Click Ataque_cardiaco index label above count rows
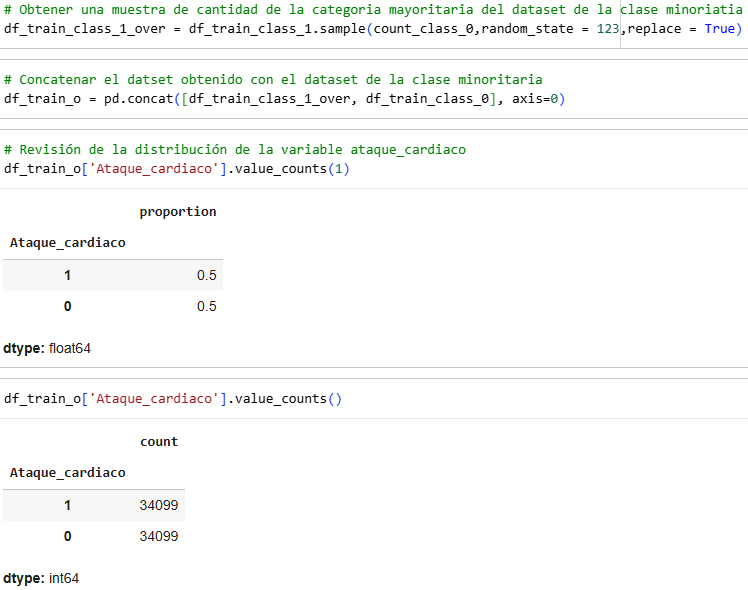The width and height of the screenshot is (748, 590). pos(67,473)
